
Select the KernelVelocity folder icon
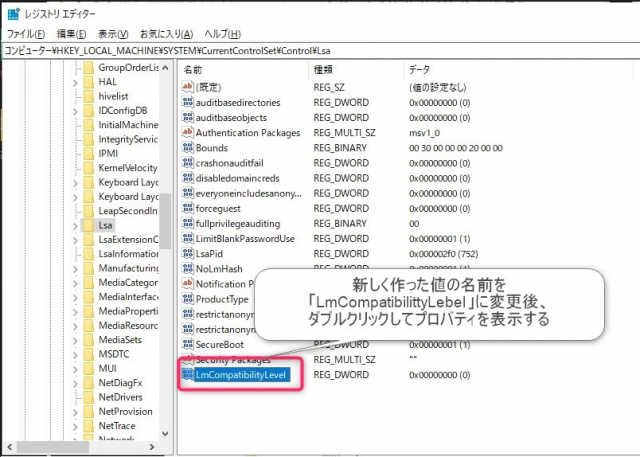coord(89,168)
